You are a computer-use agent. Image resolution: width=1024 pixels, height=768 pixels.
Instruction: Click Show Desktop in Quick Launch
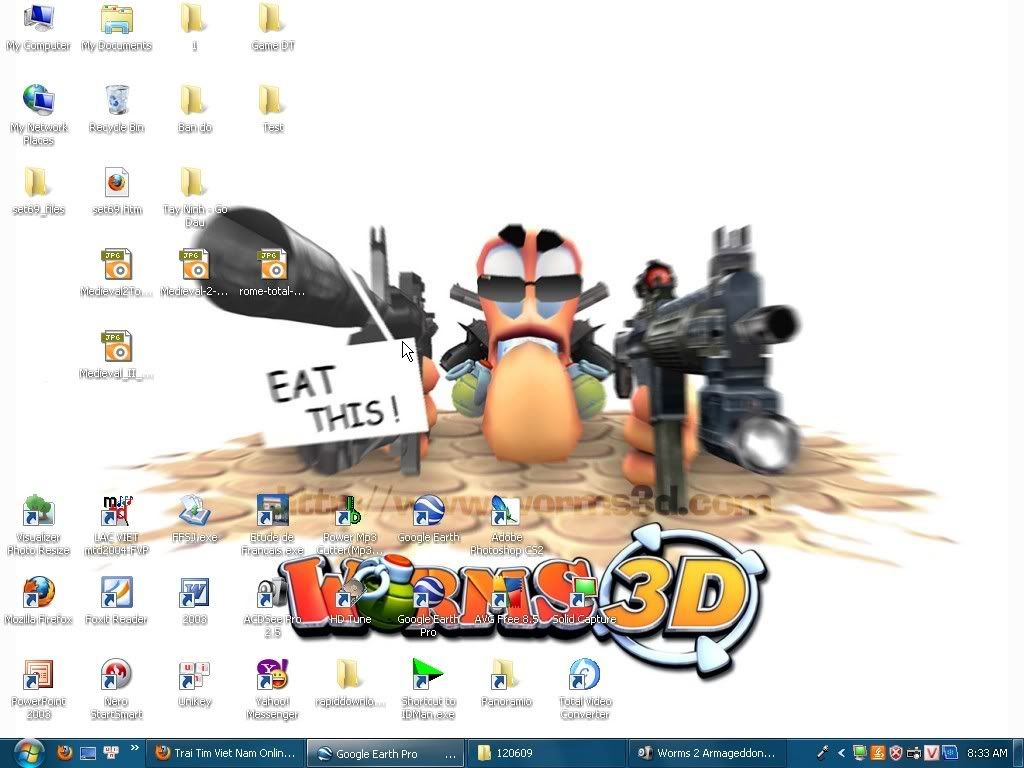[x=88, y=753]
